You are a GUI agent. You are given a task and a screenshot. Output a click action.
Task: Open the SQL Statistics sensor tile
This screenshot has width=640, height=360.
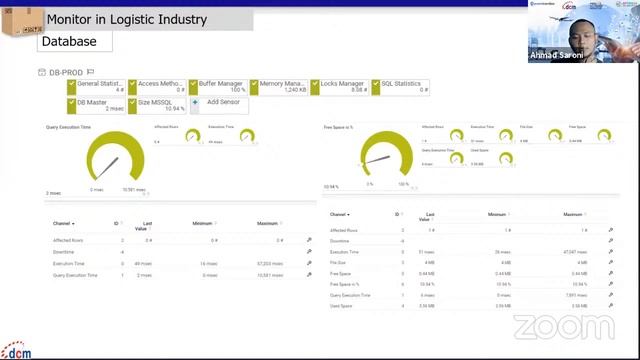(x=400, y=87)
